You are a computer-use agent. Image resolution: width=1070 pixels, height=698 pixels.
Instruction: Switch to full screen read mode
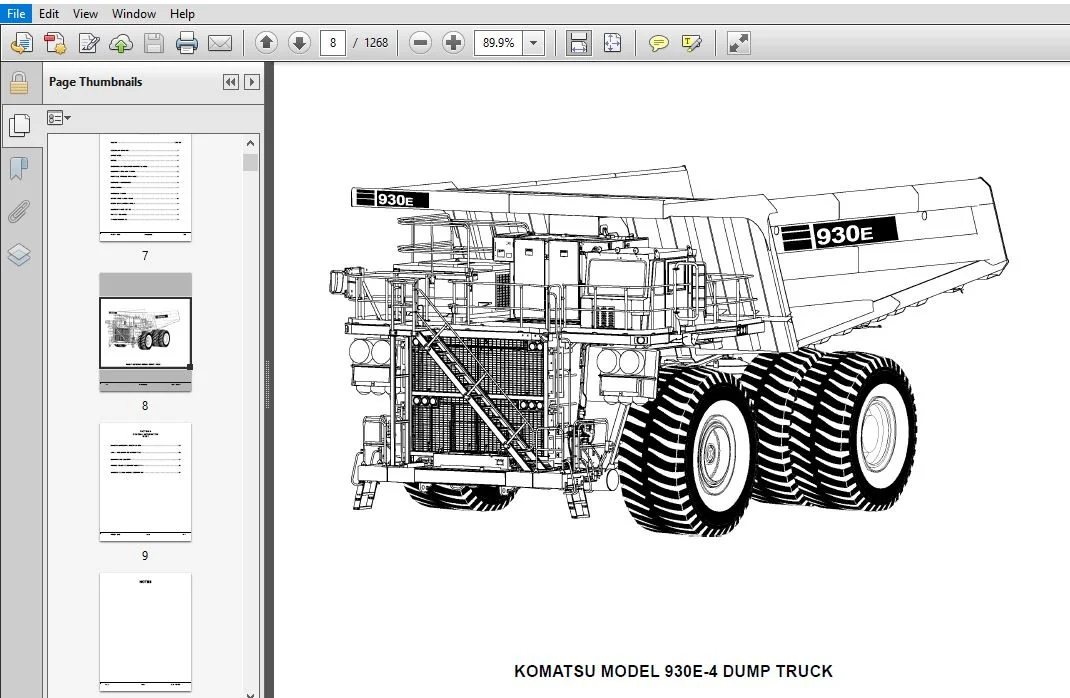738,43
